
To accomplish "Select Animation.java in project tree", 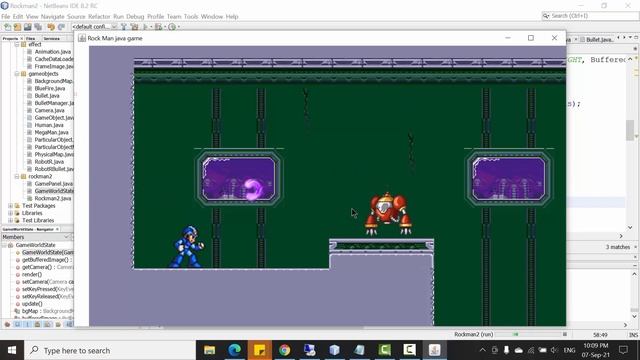I will [53, 52].
